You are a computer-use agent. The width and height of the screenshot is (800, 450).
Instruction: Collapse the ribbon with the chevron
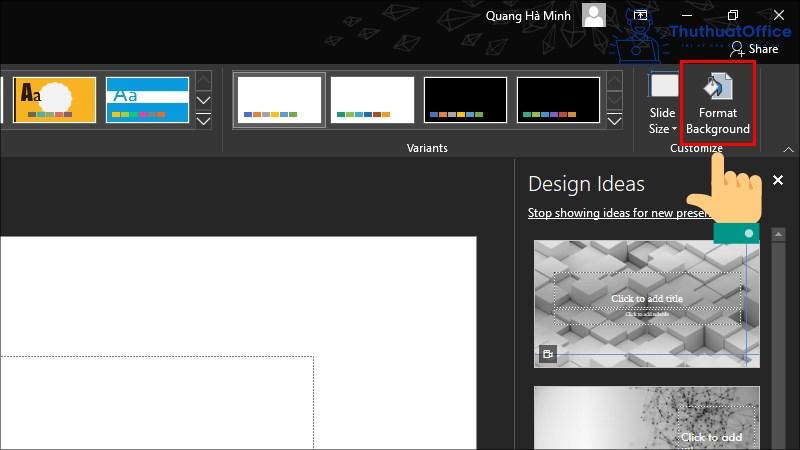(788, 149)
